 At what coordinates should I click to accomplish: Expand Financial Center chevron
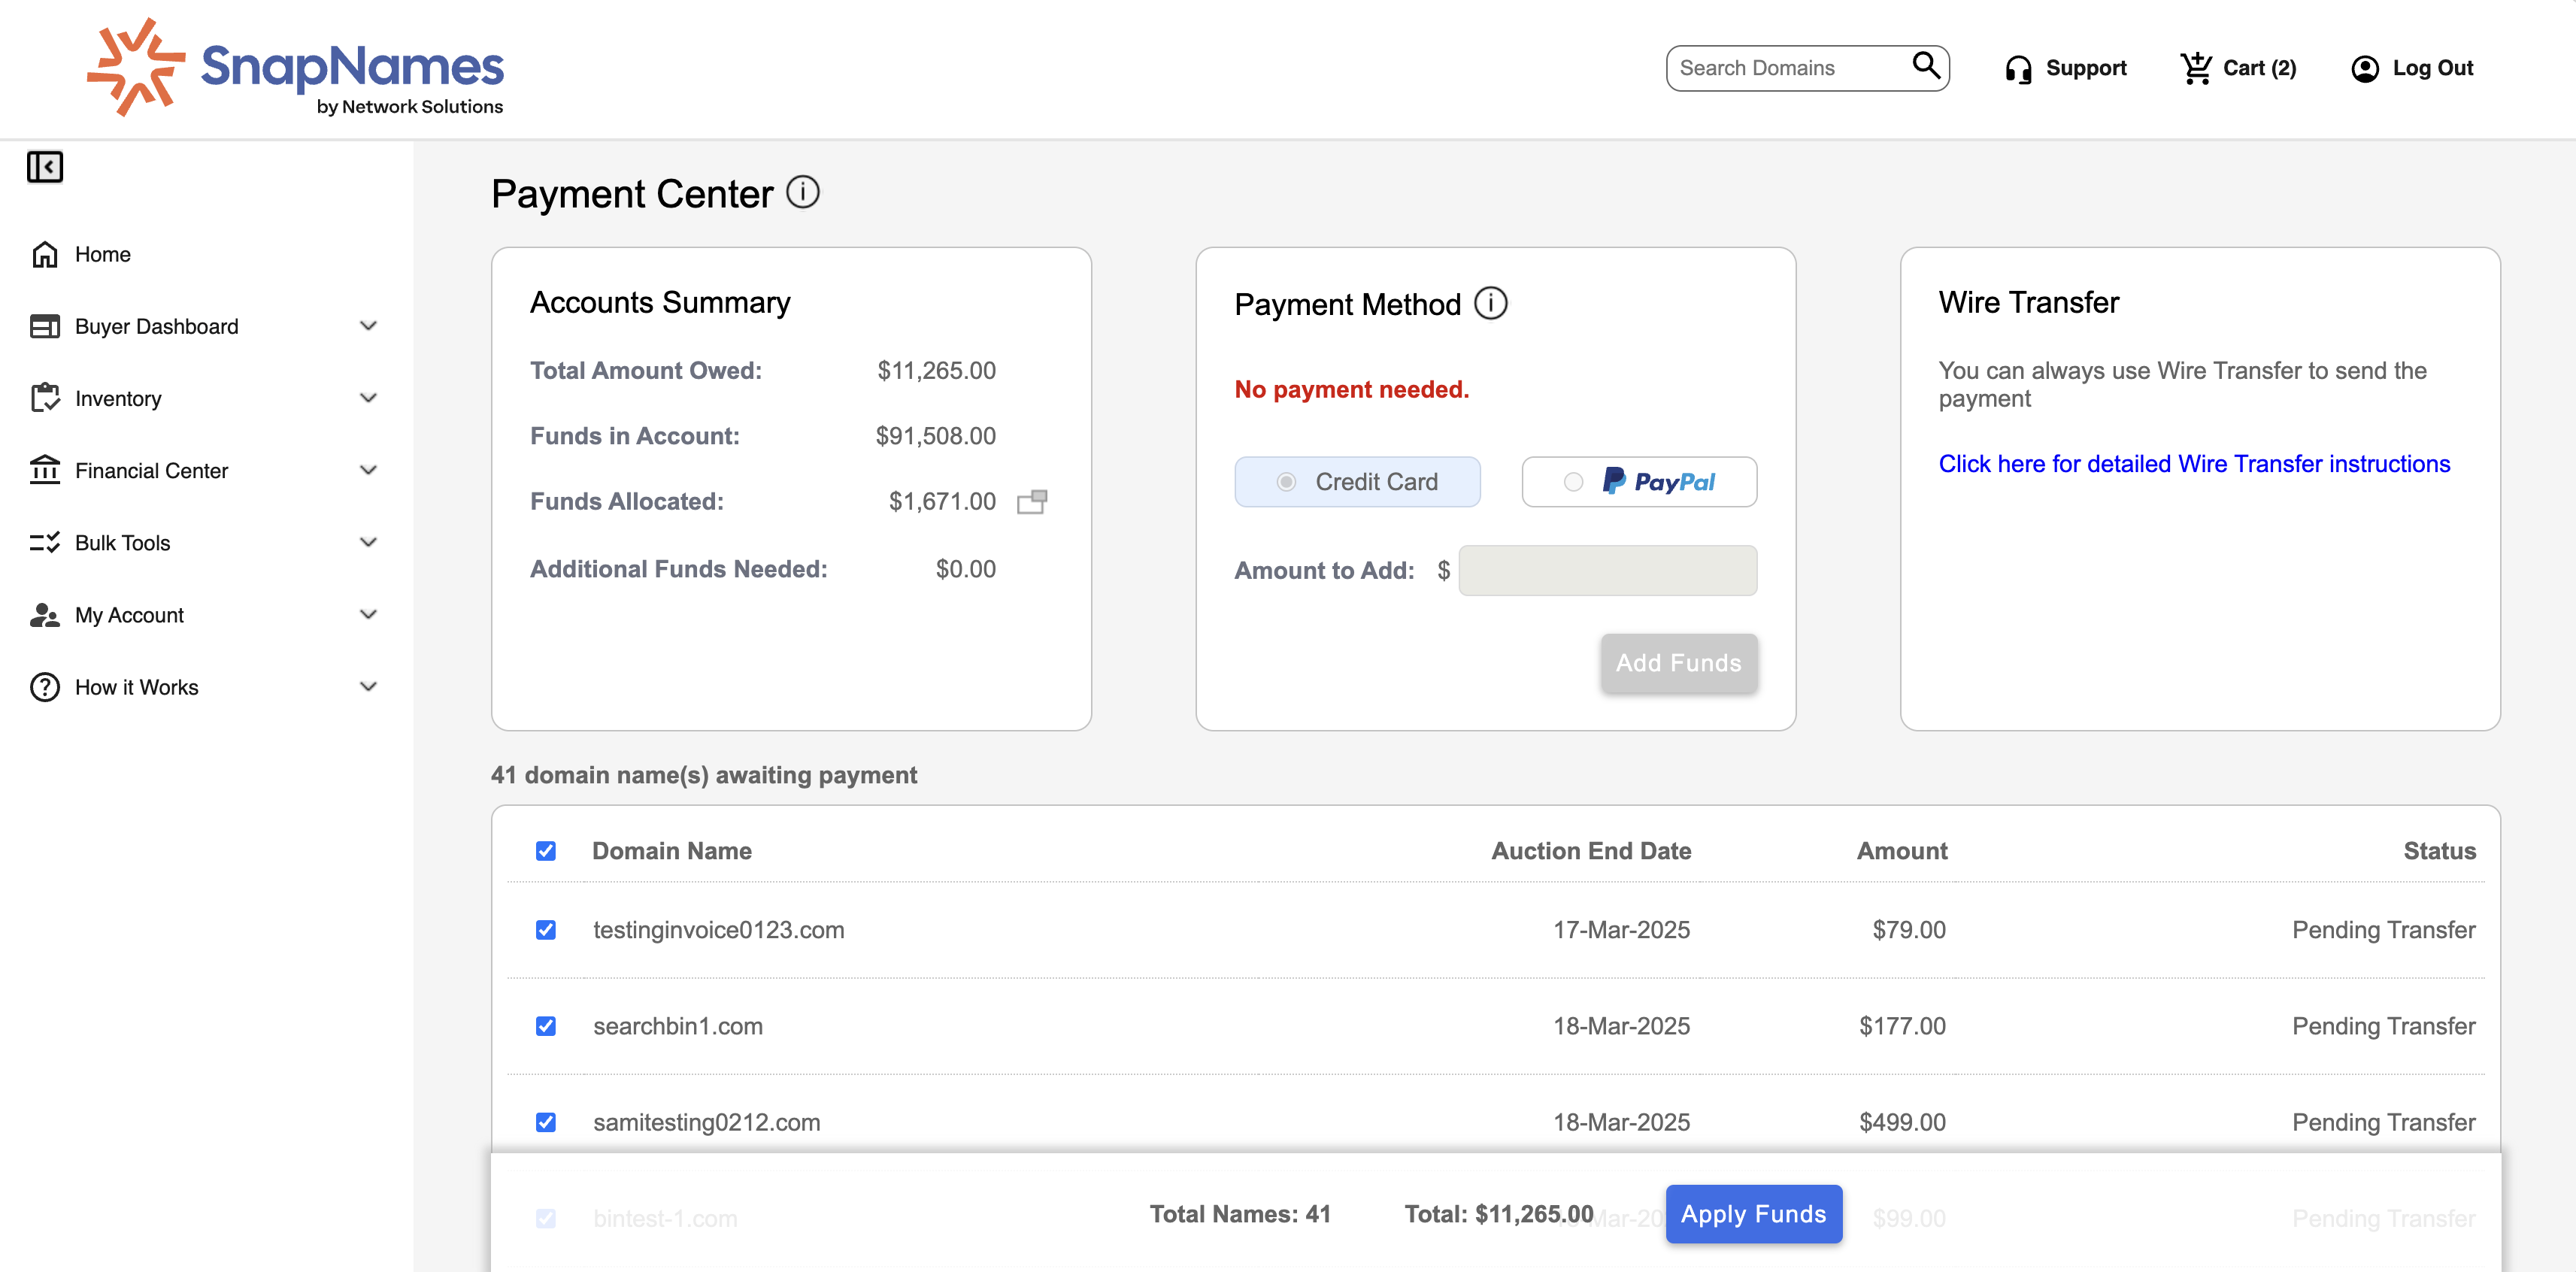(369, 470)
